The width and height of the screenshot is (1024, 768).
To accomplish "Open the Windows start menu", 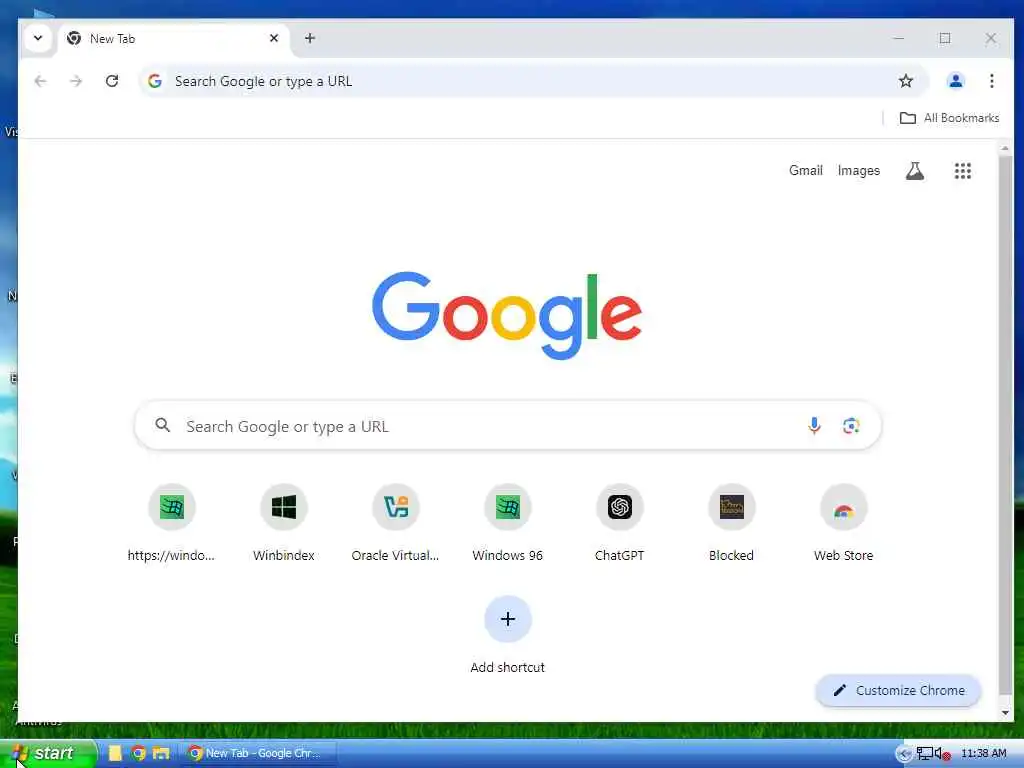I will tap(47, 753).
